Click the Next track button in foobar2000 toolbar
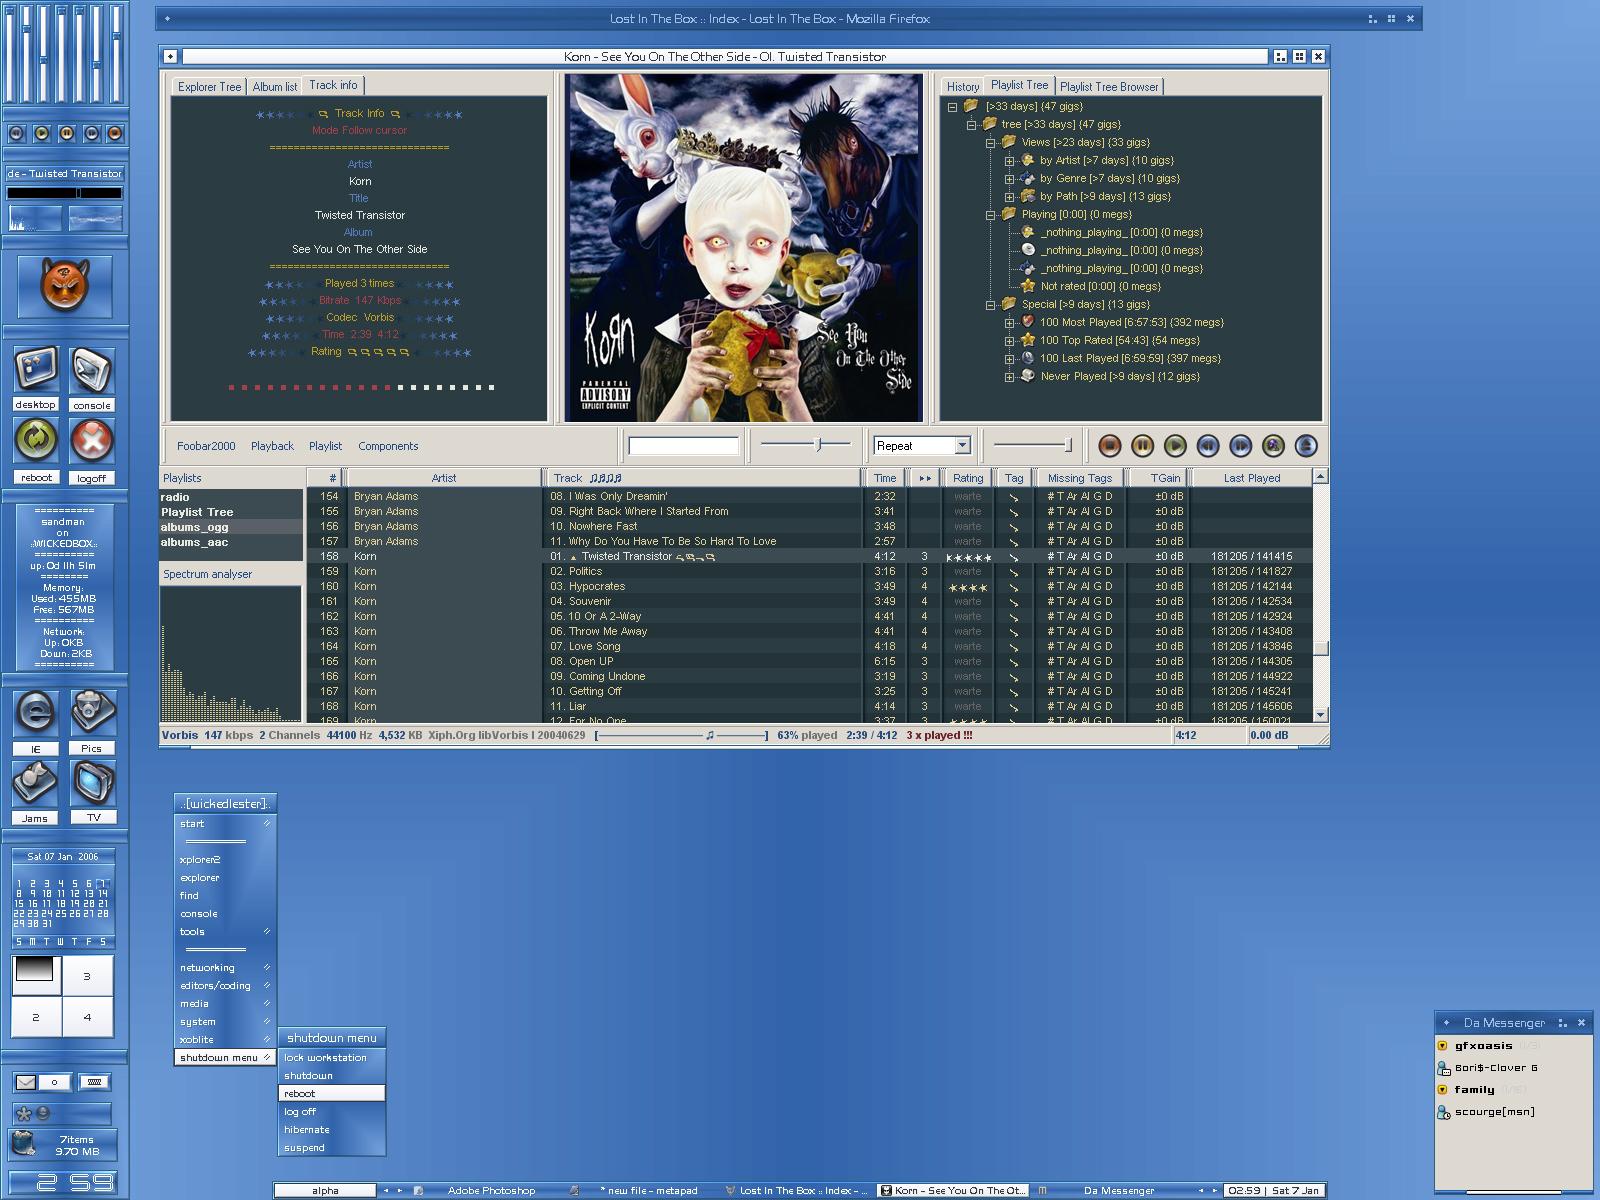Screen dimensions: 1600x1200 coord(1240,446)
